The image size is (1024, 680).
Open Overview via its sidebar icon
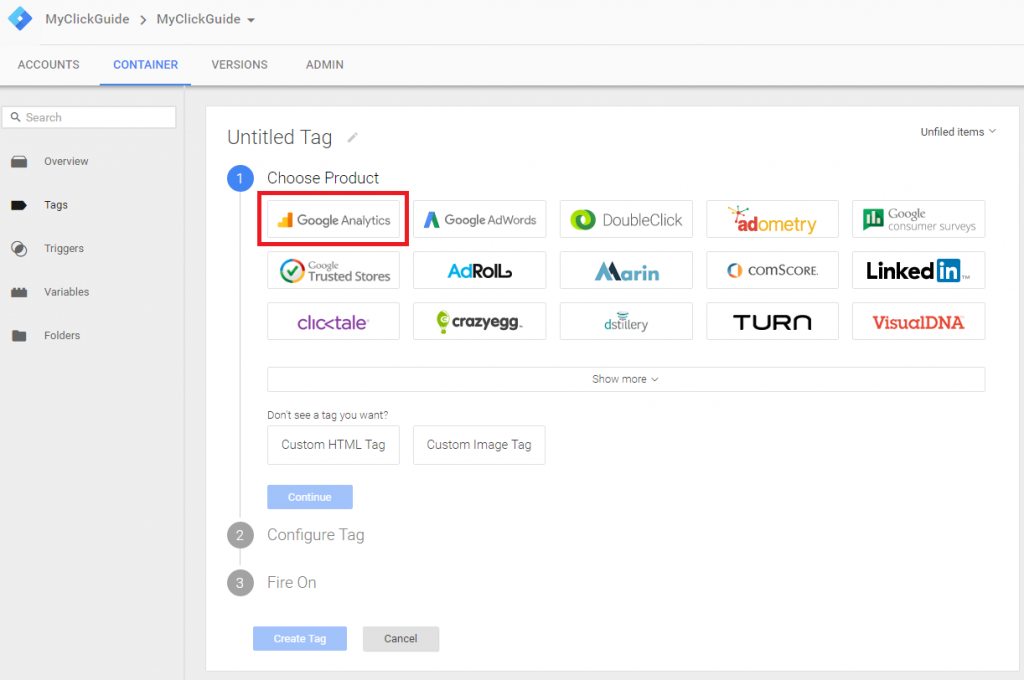(19, 161)
